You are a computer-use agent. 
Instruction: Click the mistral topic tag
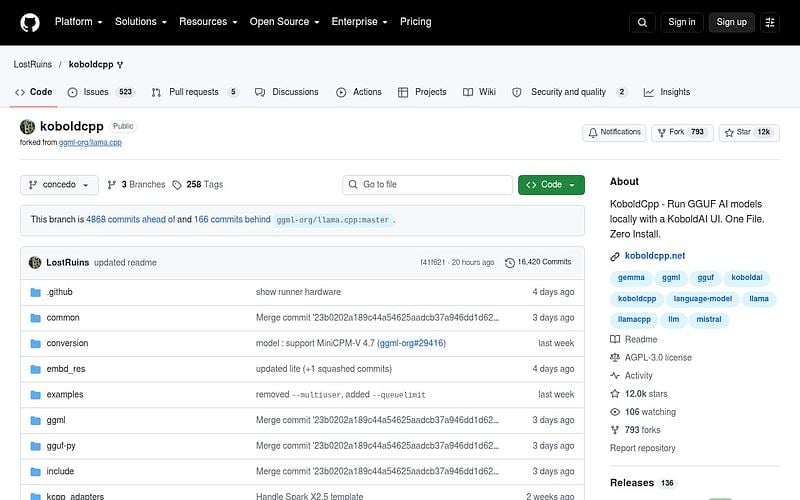click(x=709, y=319)
